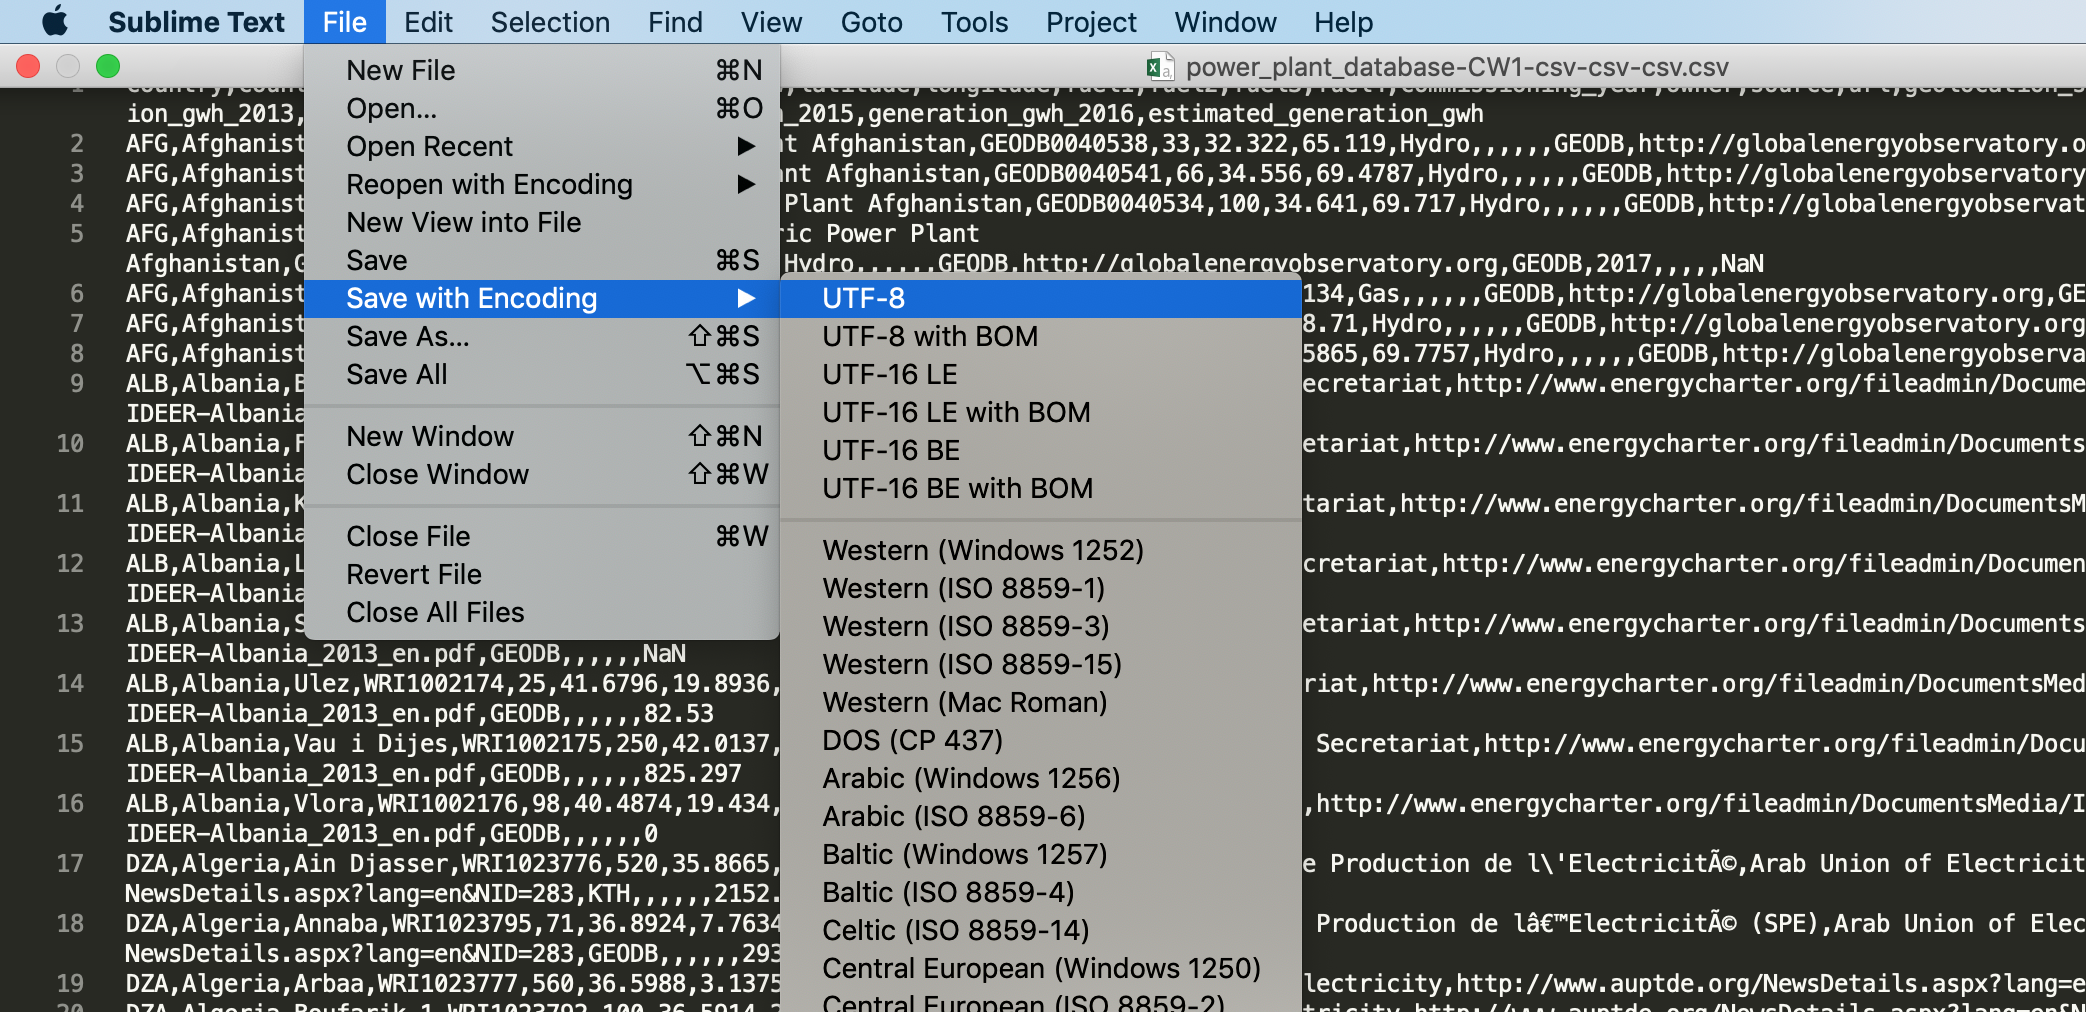Open the Tools menu
Image resolution: width=2086 pixels, height=1012 pixels.
(973, 22)
